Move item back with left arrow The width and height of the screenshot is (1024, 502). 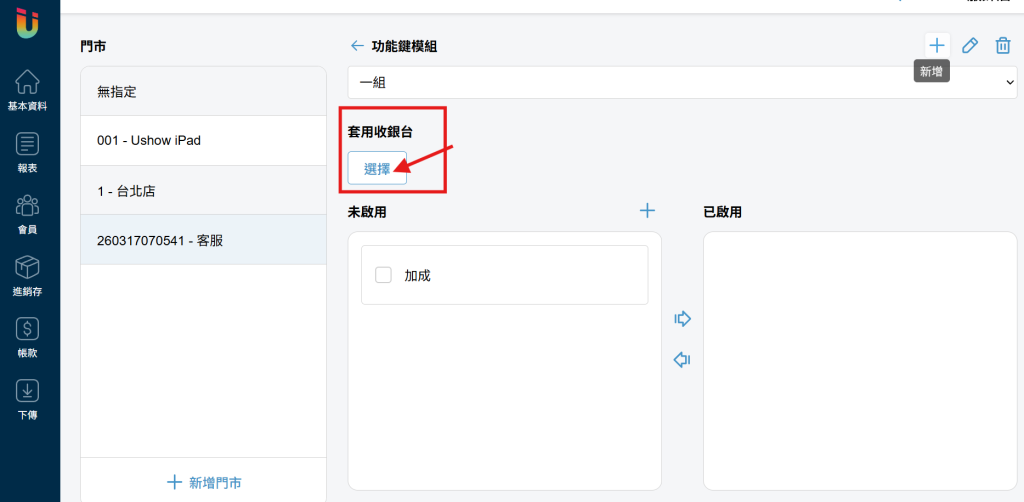tap(682, 360)
